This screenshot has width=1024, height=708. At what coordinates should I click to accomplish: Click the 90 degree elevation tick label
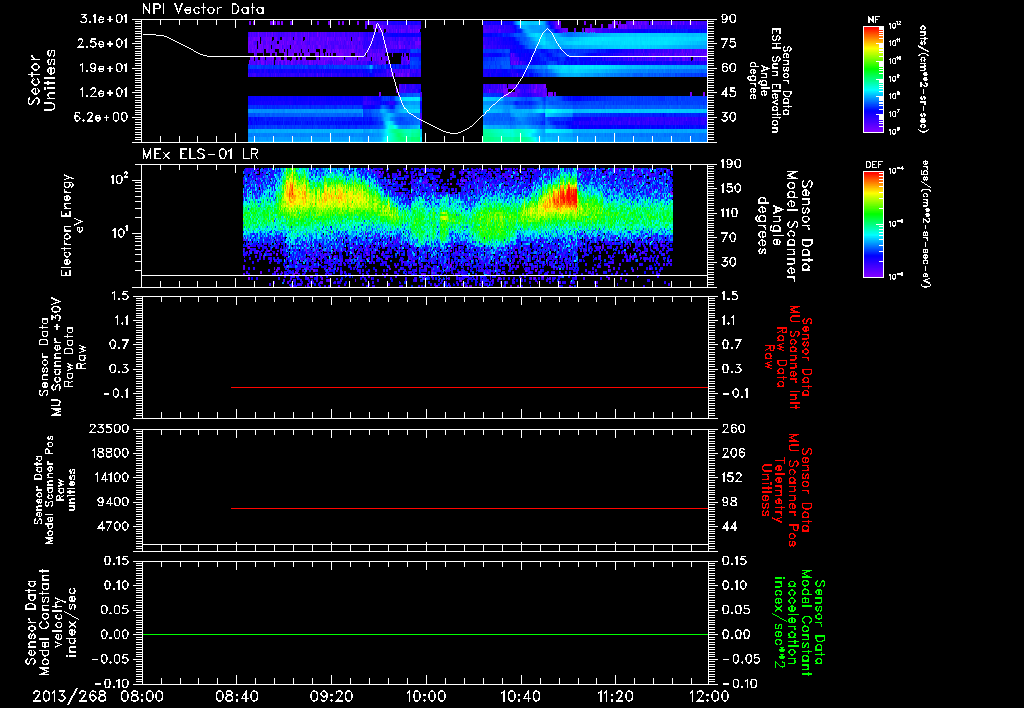728,19
